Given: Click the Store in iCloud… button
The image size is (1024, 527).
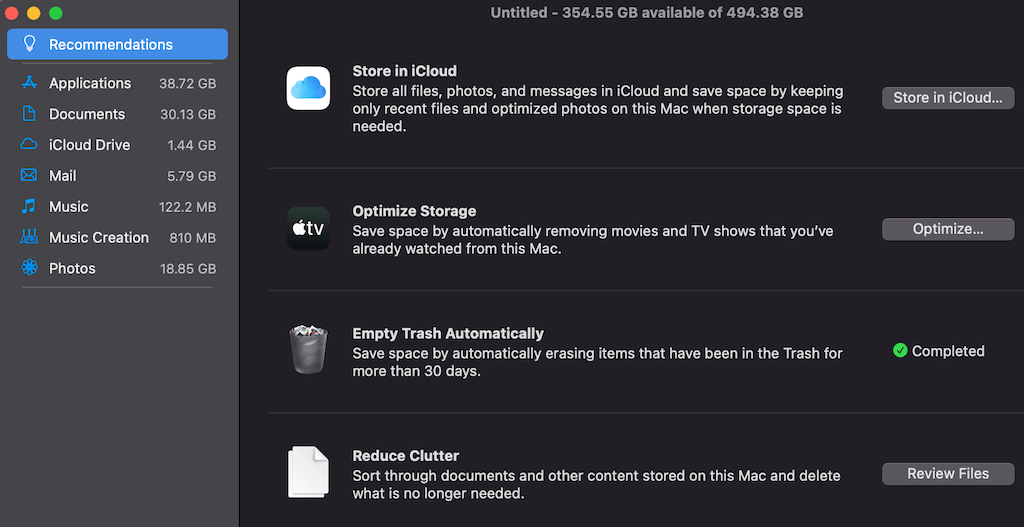Looking at the screenshot, I should pos(948,98).
